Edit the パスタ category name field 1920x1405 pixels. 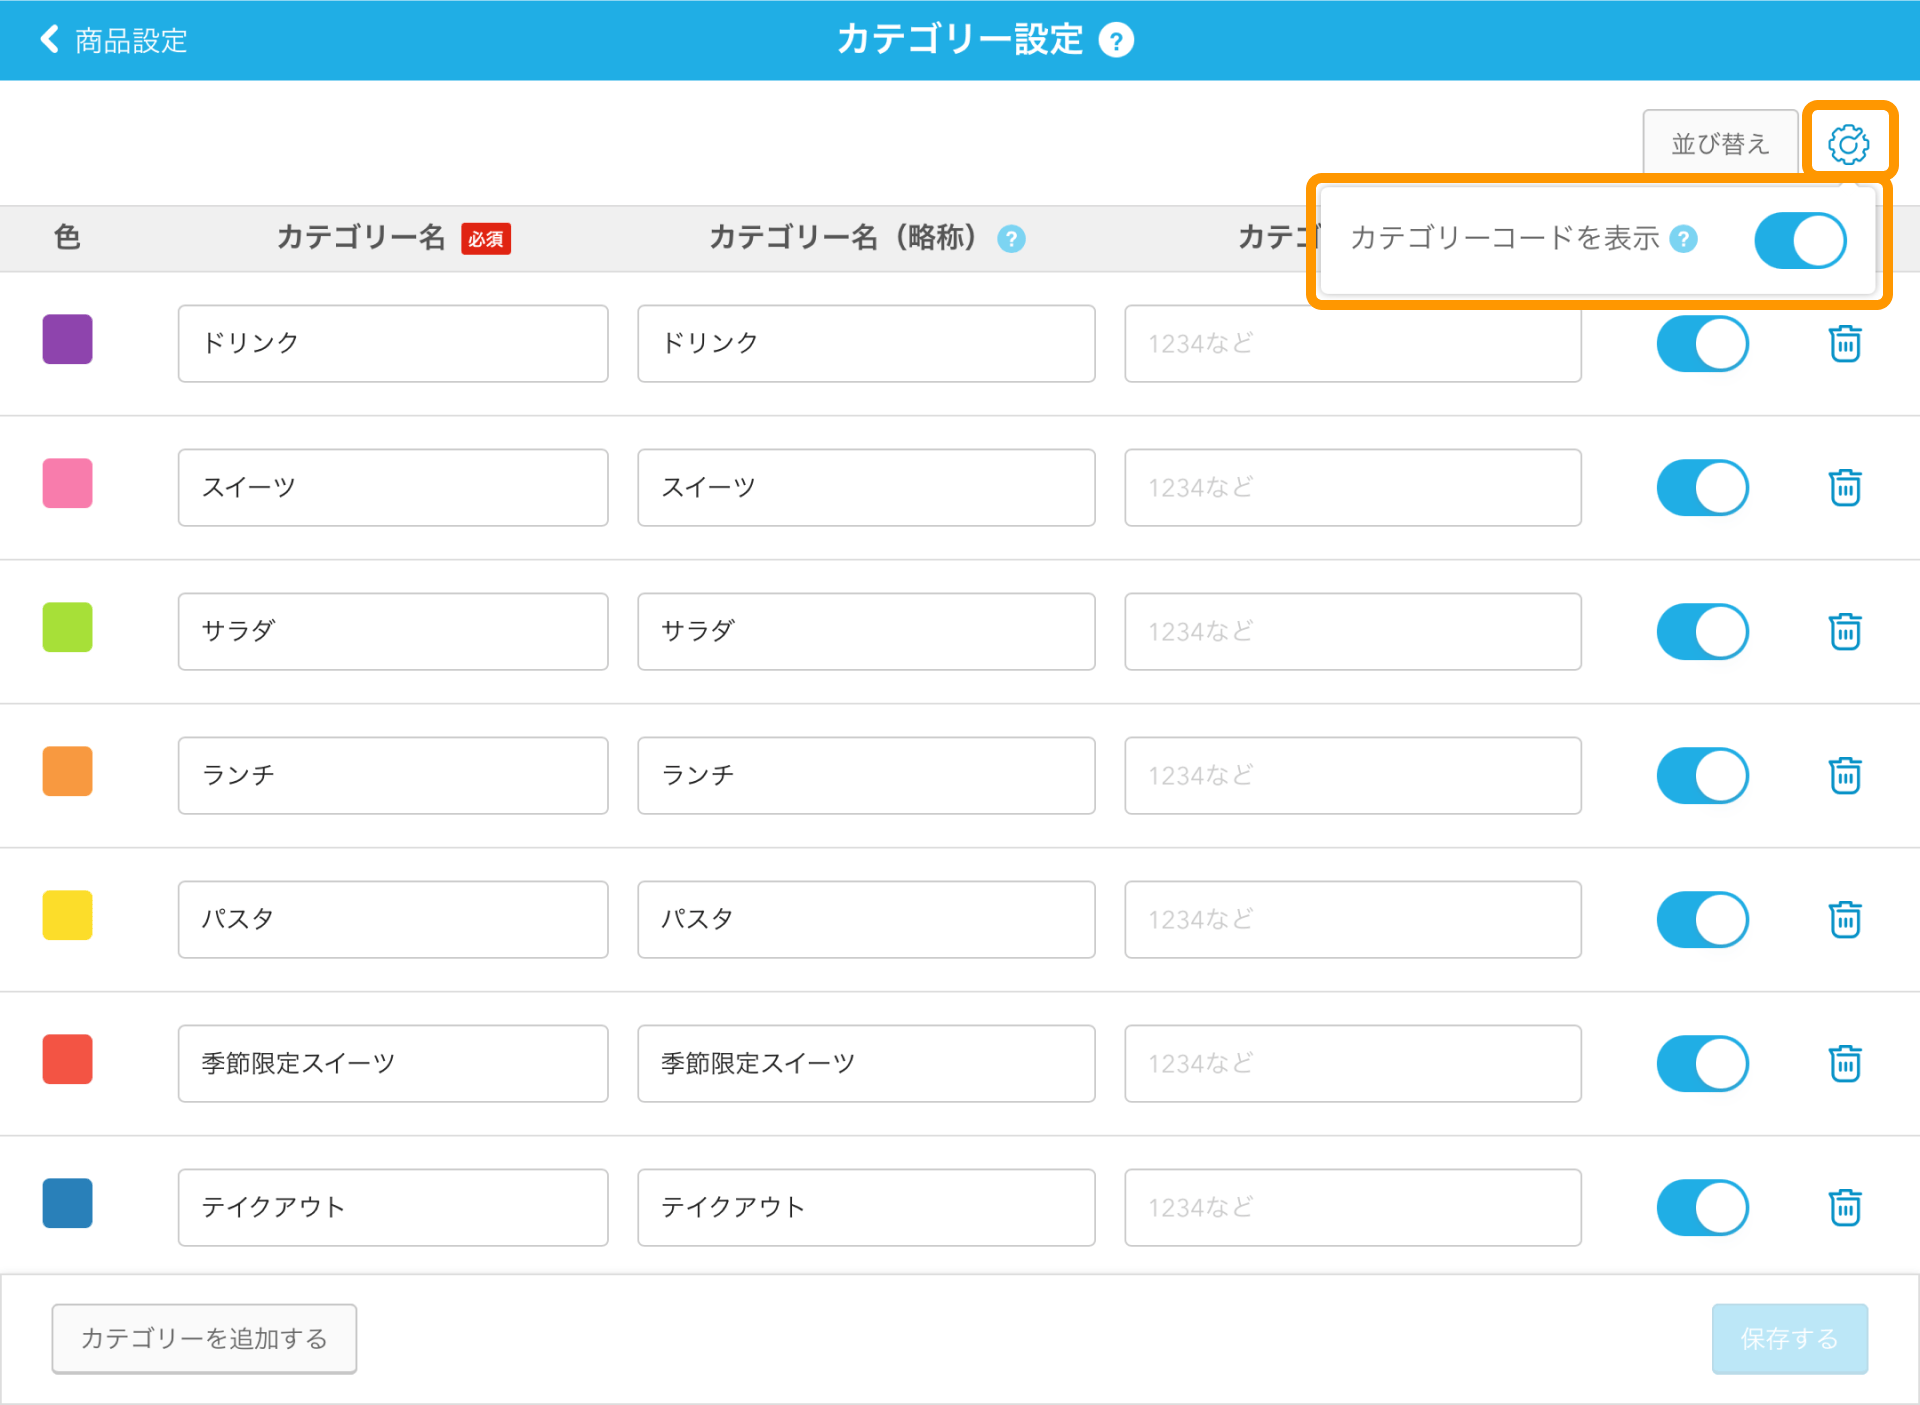pyautogui.click(x=393, y=919)
